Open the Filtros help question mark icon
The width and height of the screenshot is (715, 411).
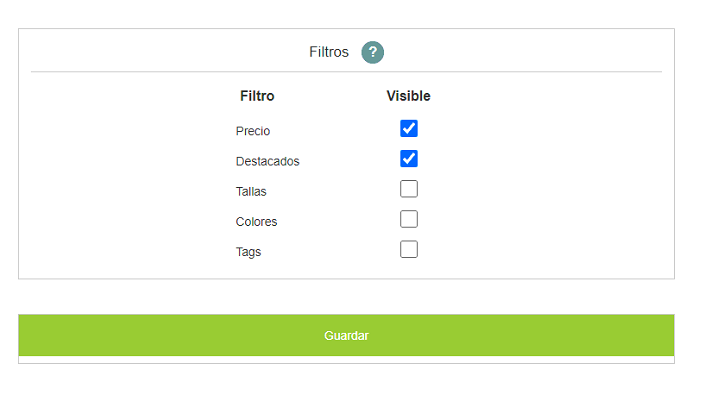[x=373, y=52]
